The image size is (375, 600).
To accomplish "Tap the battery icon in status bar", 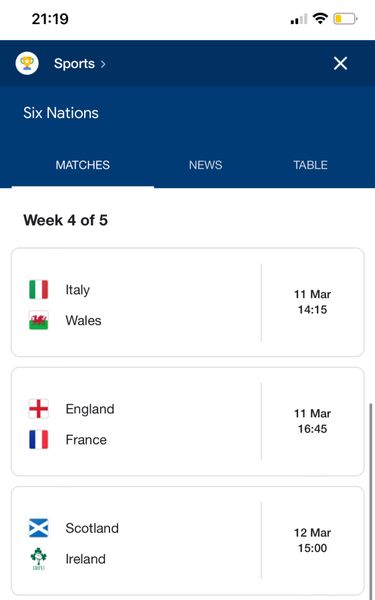I will pos(345,19).
